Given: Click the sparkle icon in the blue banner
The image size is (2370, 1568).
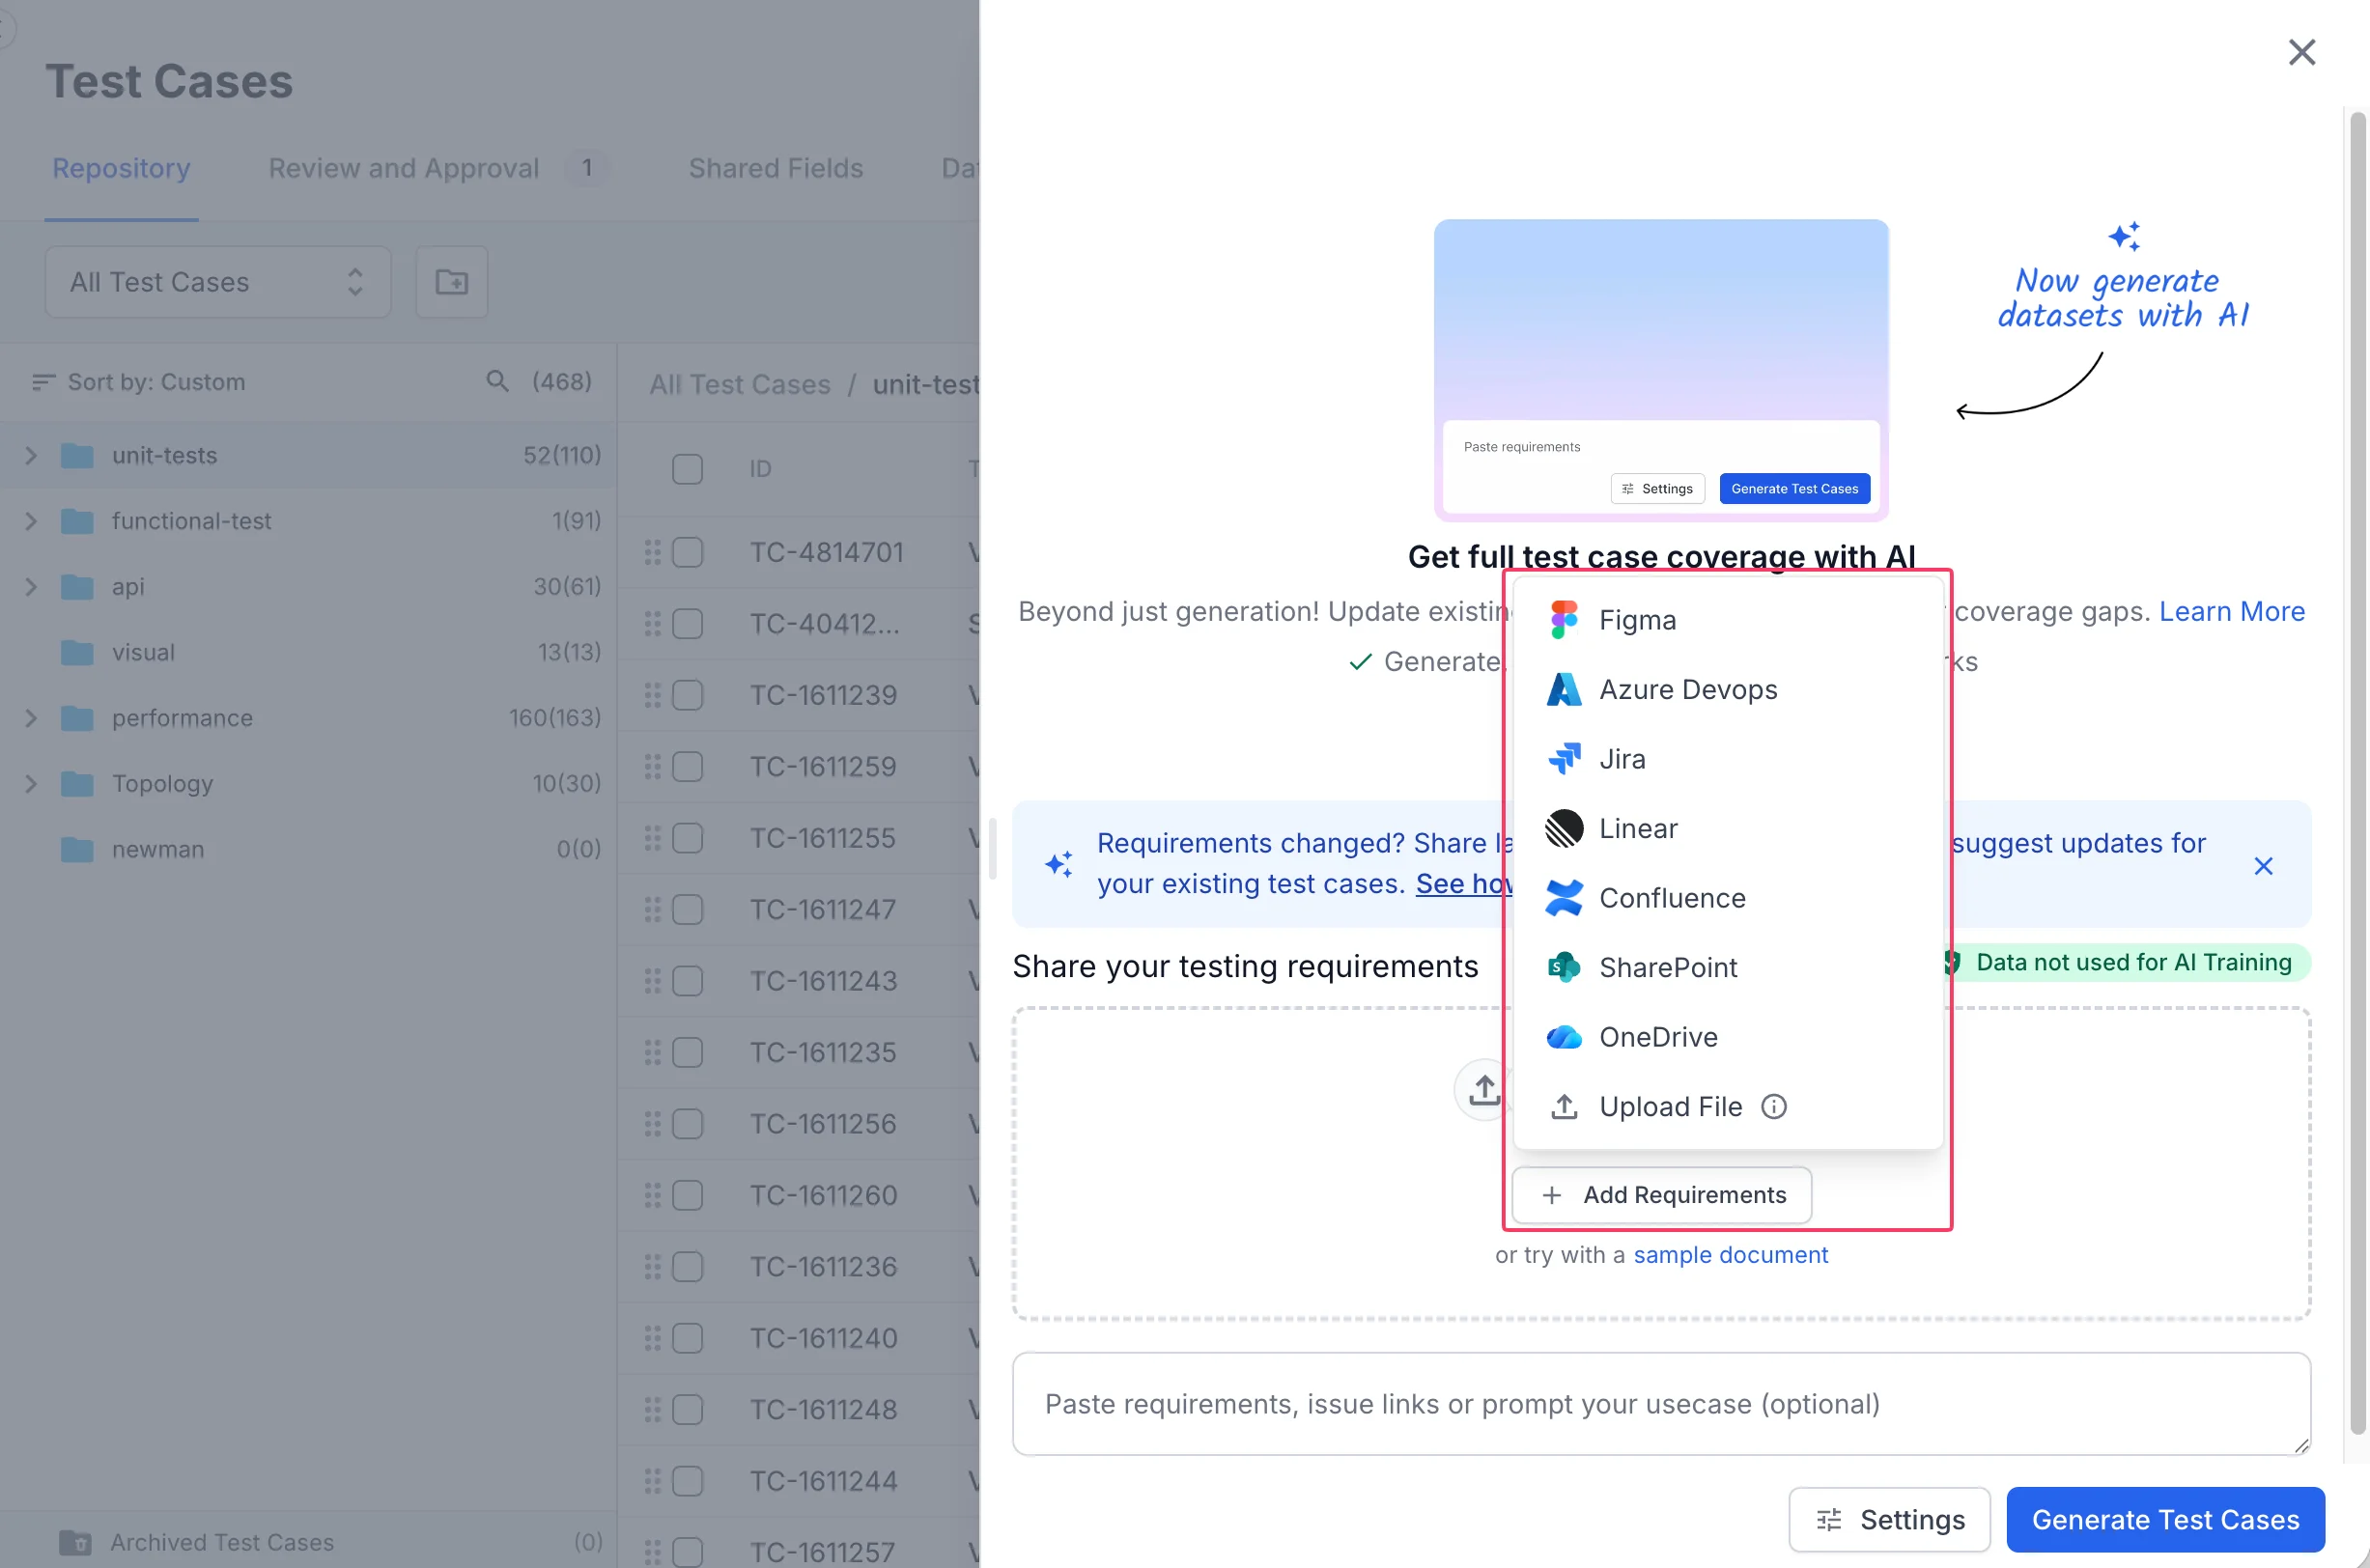Looking at the screenshot, I should coord(1059,864).
